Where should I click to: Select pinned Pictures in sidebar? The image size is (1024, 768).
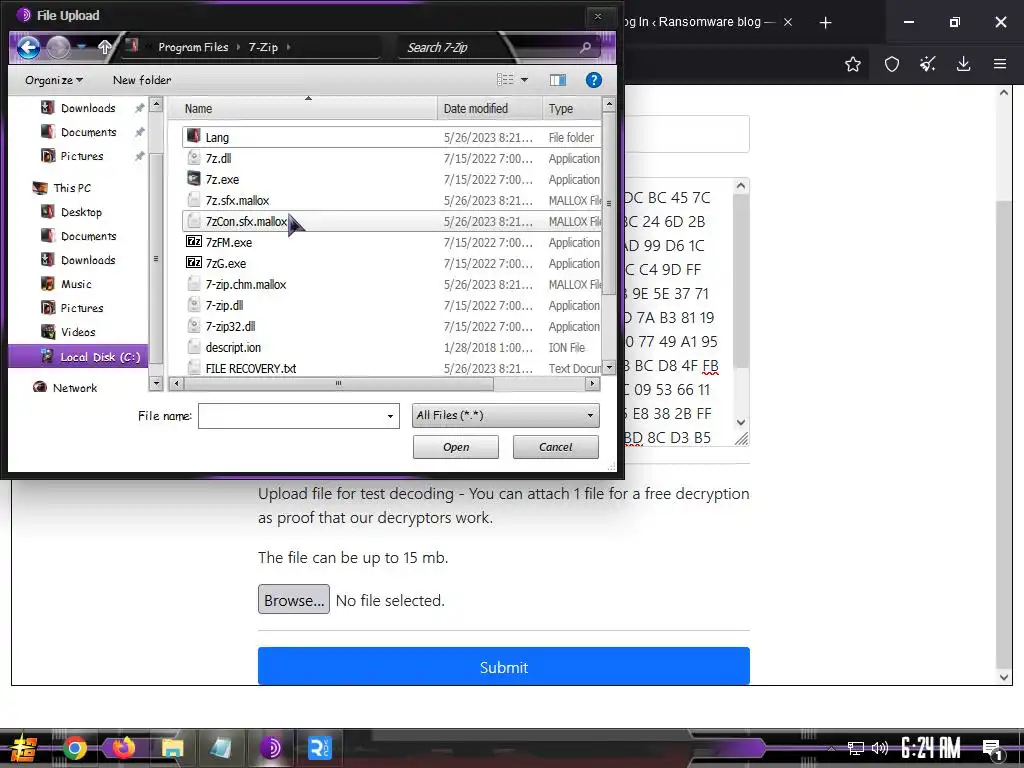[x=82, y=156]
